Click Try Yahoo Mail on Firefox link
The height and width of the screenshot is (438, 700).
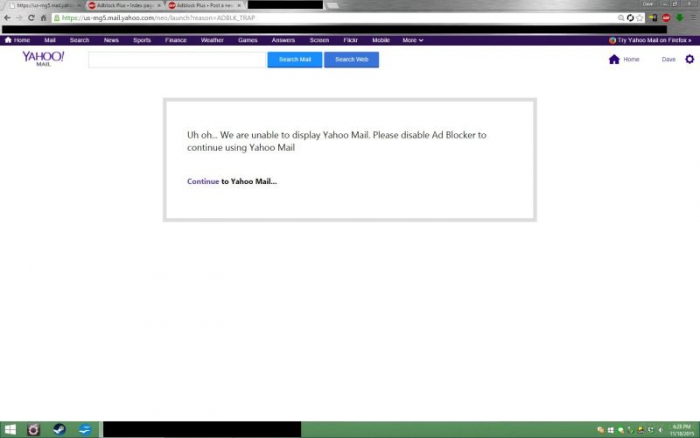pos(654,40)
